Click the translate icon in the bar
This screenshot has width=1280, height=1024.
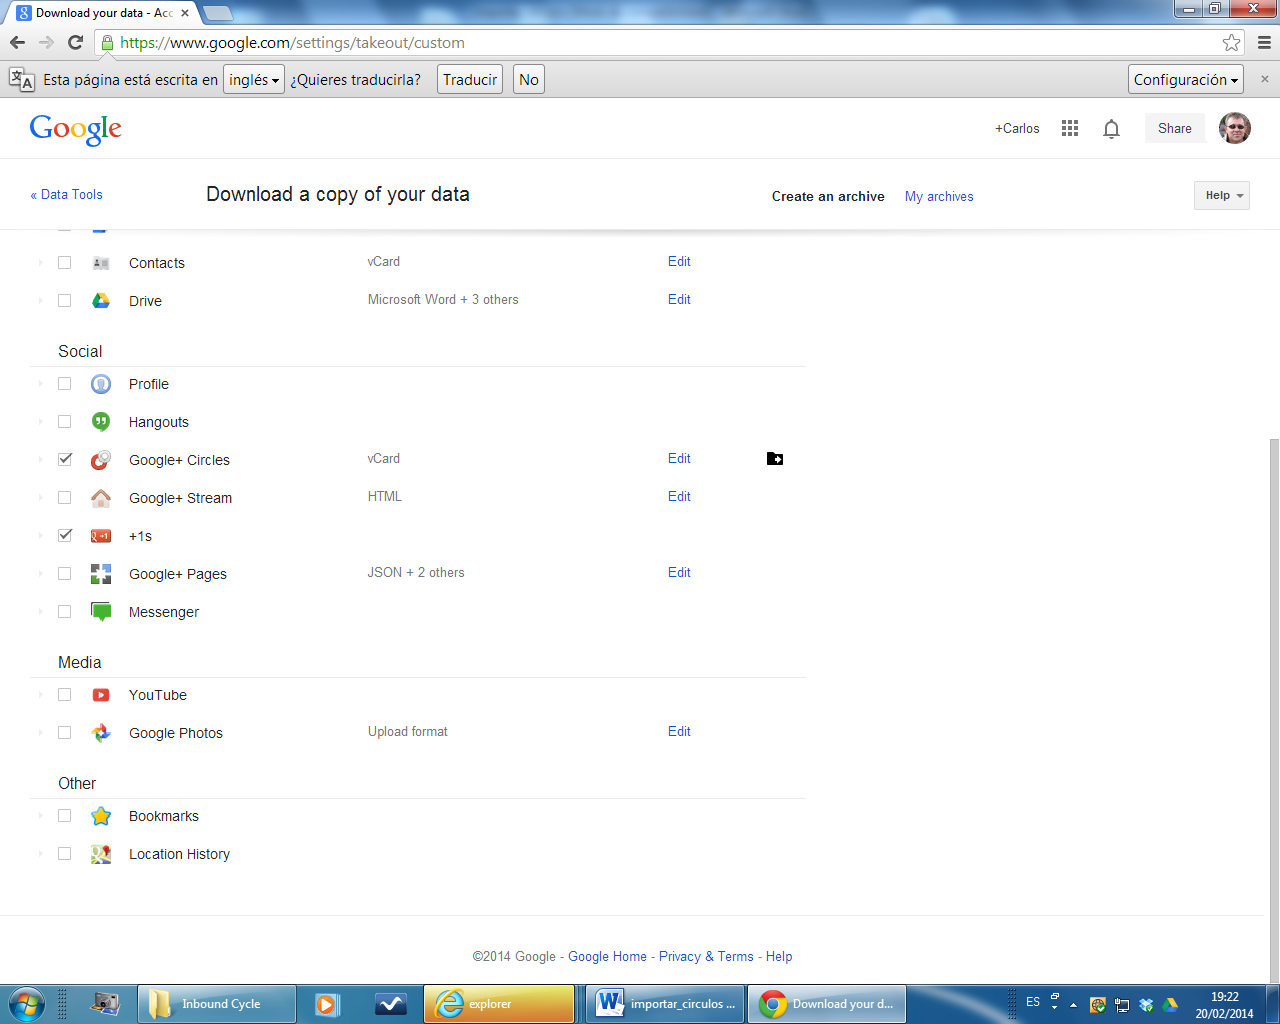21,79
